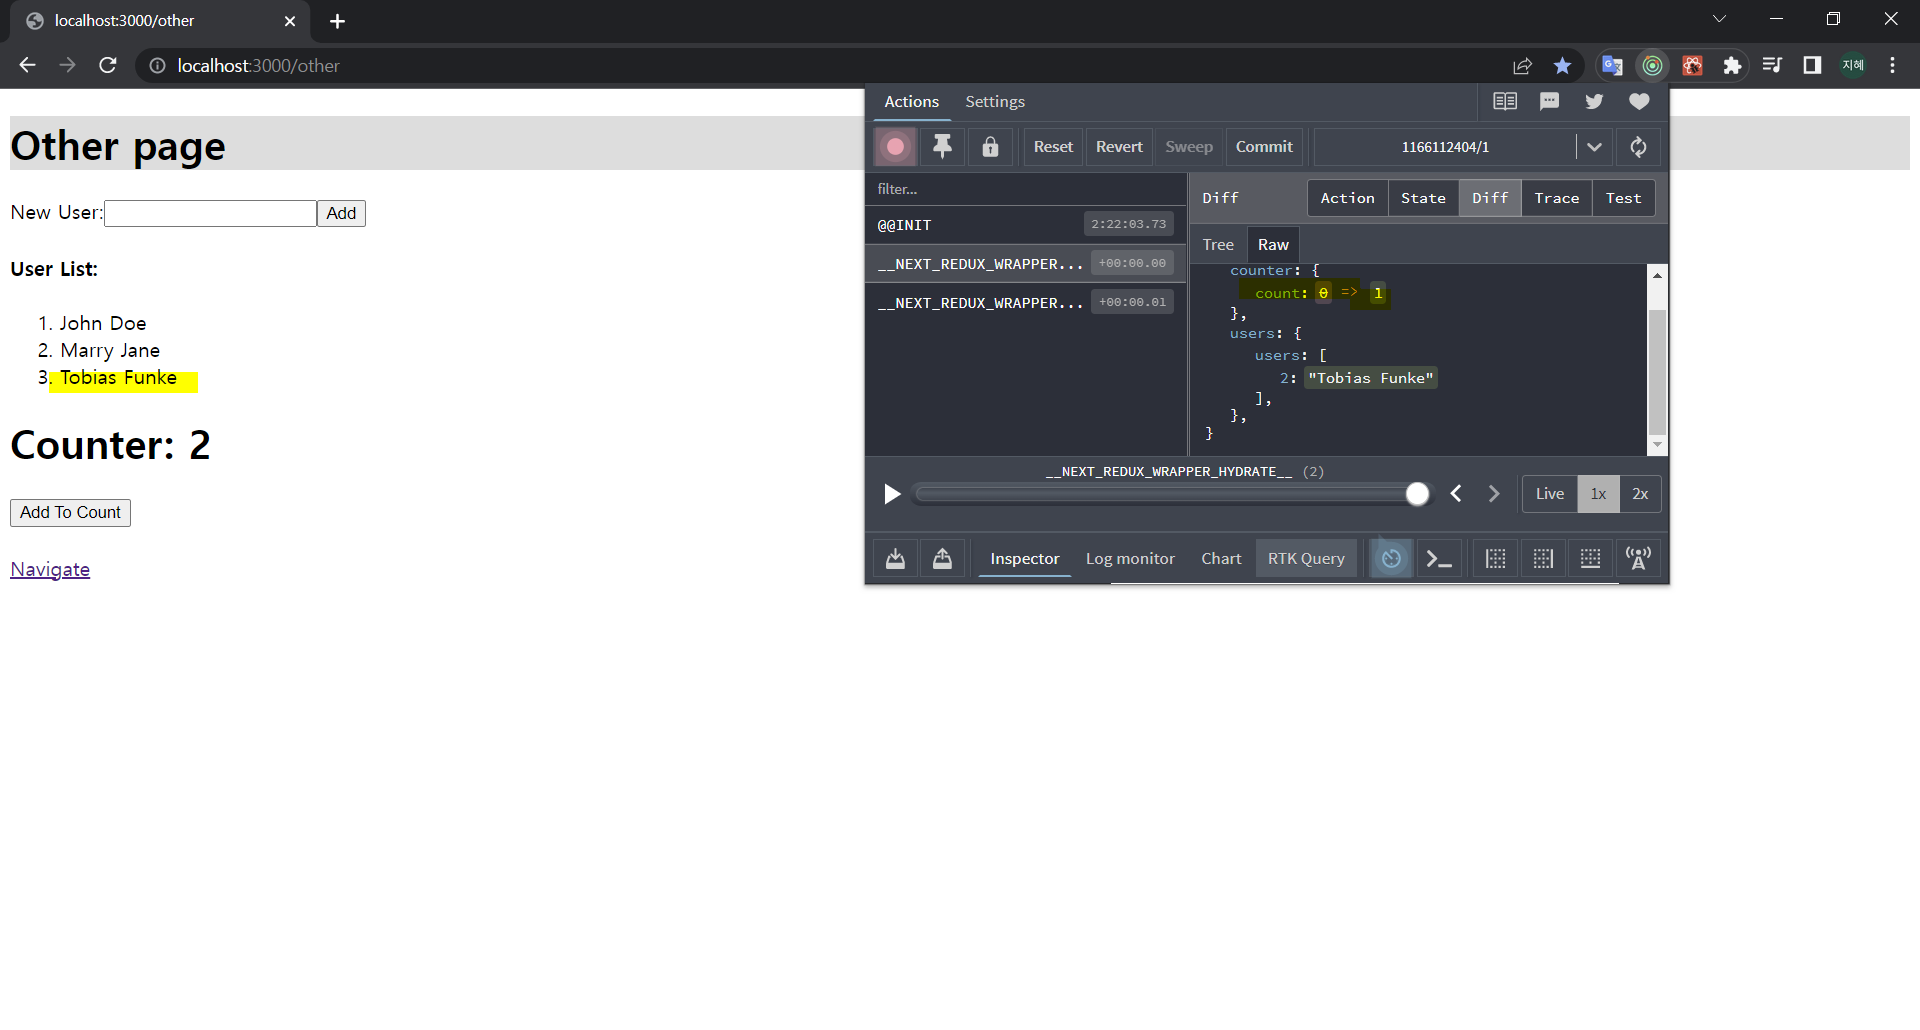Viewport: 1920px width, 1030px height.
Task: Focus the action filter field
Action: (1026, 189)
